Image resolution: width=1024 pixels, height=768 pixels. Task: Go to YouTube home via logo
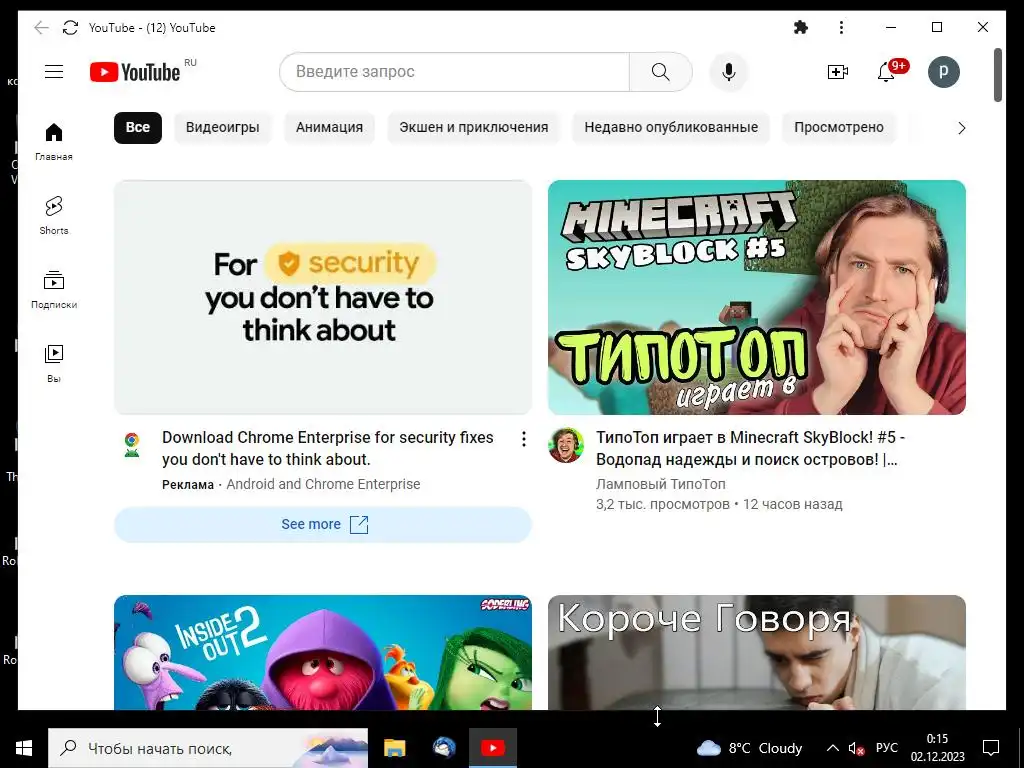pyautogui.click(x=135, y=72)
